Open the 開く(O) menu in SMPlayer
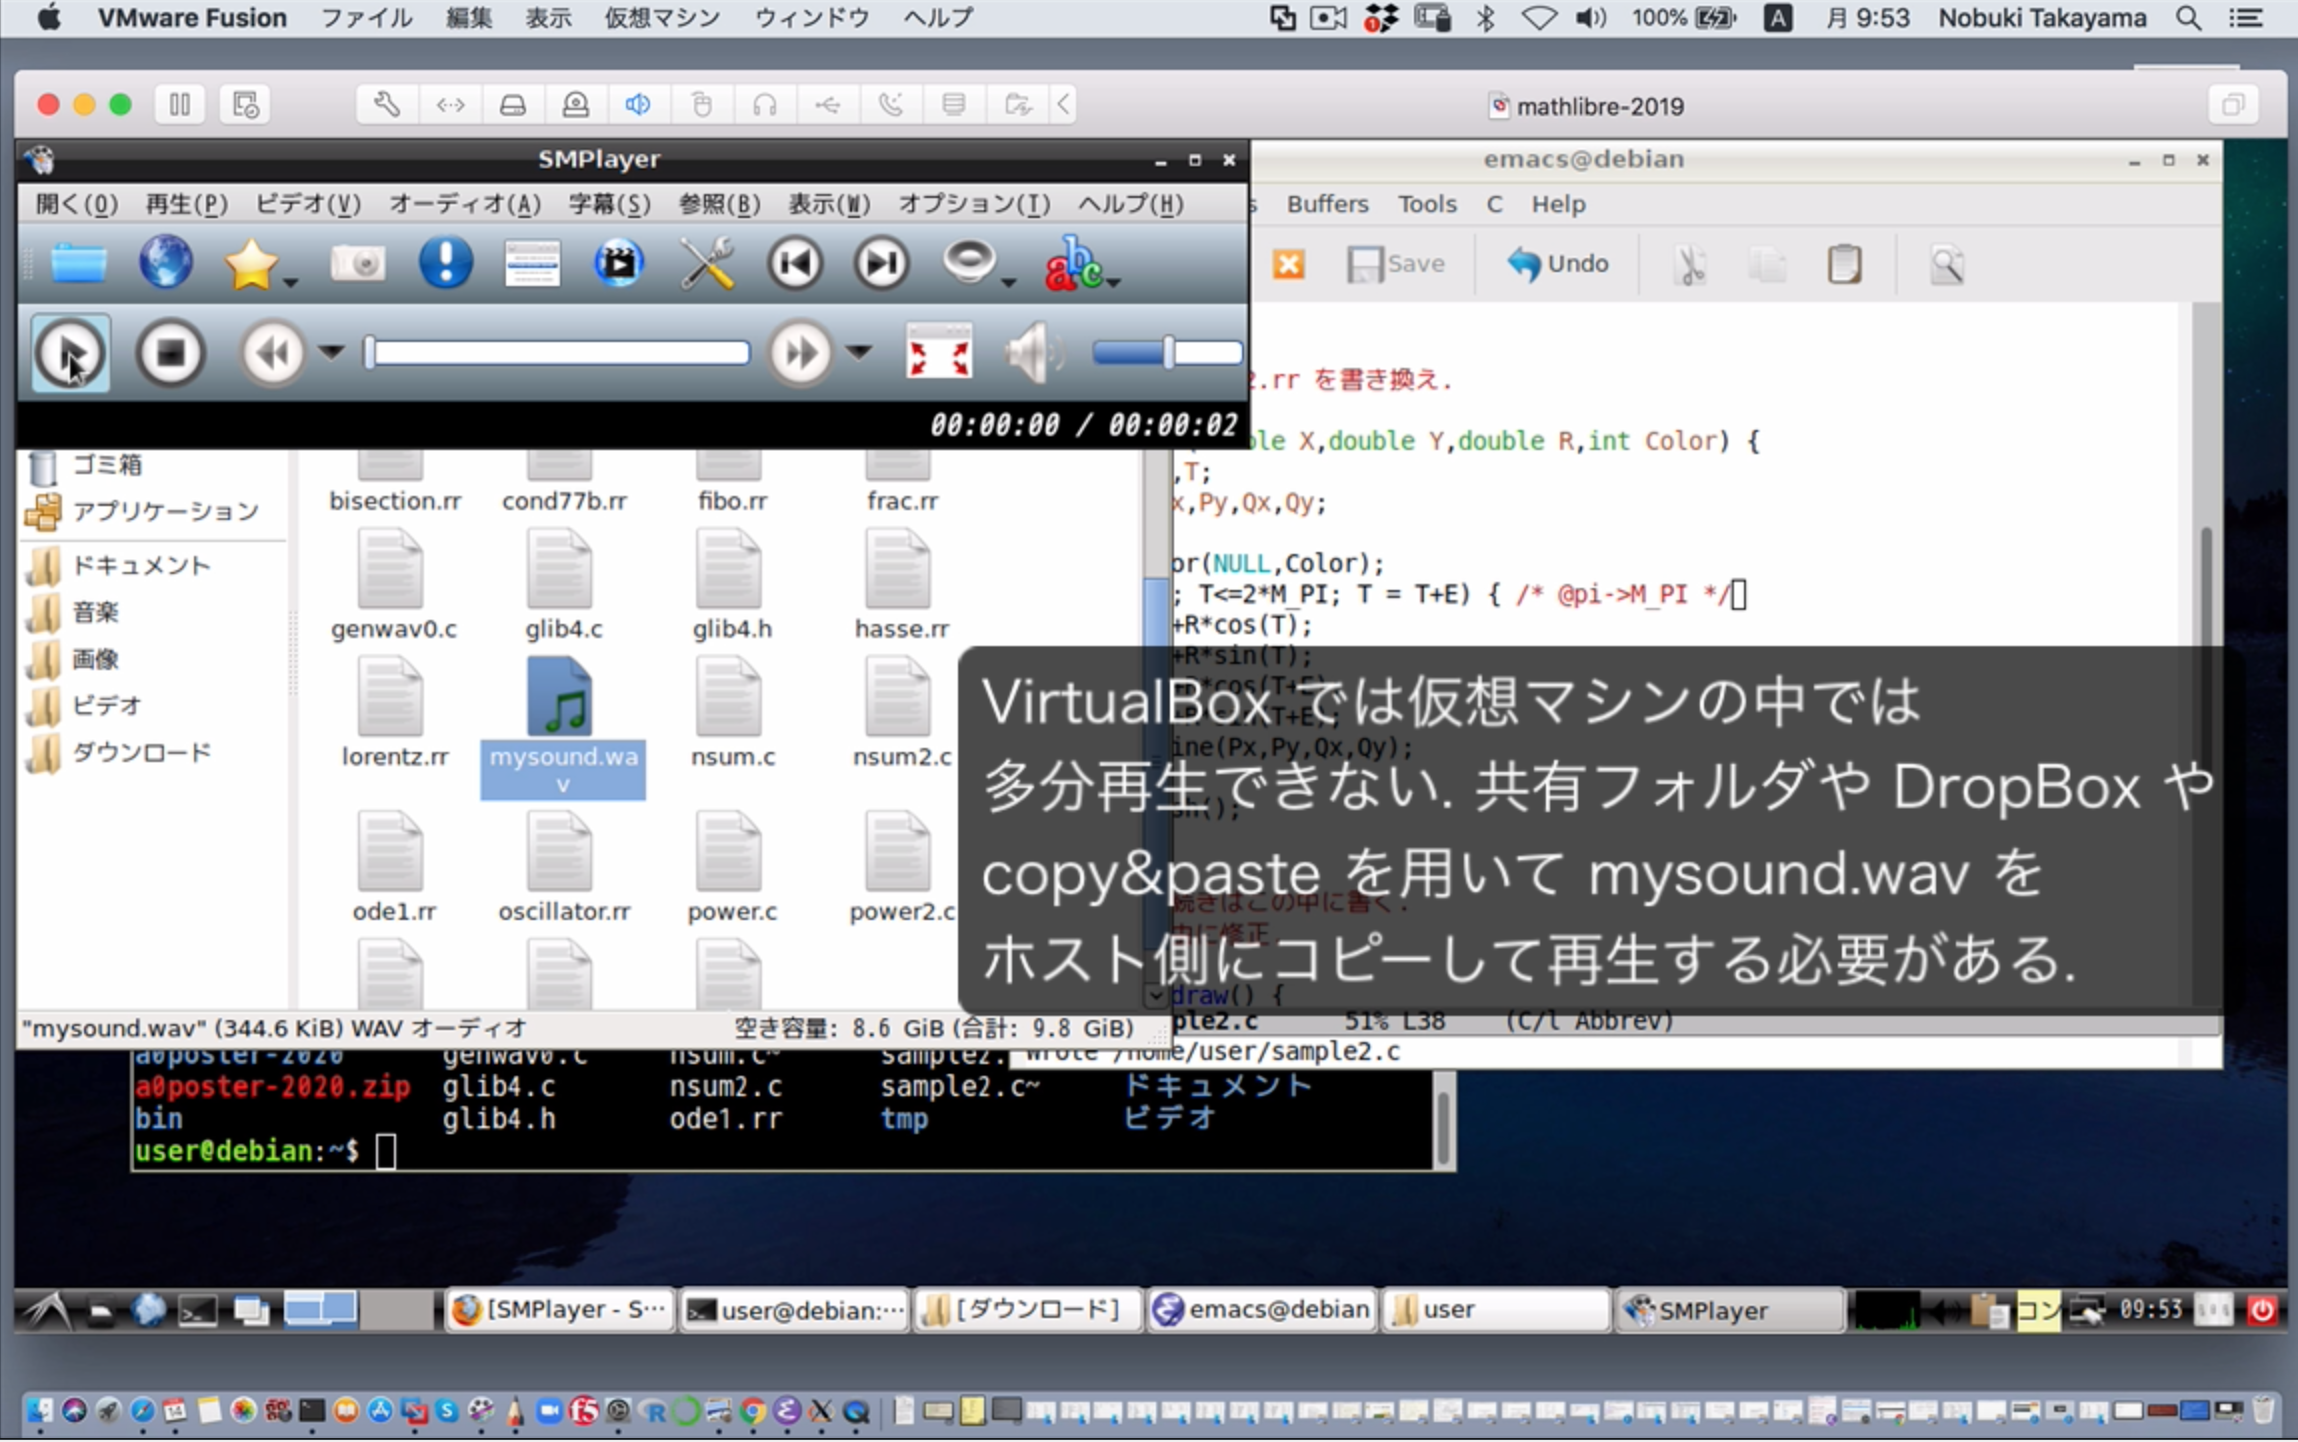This screenshot has width=2298, height=1442. pos(77,204)
